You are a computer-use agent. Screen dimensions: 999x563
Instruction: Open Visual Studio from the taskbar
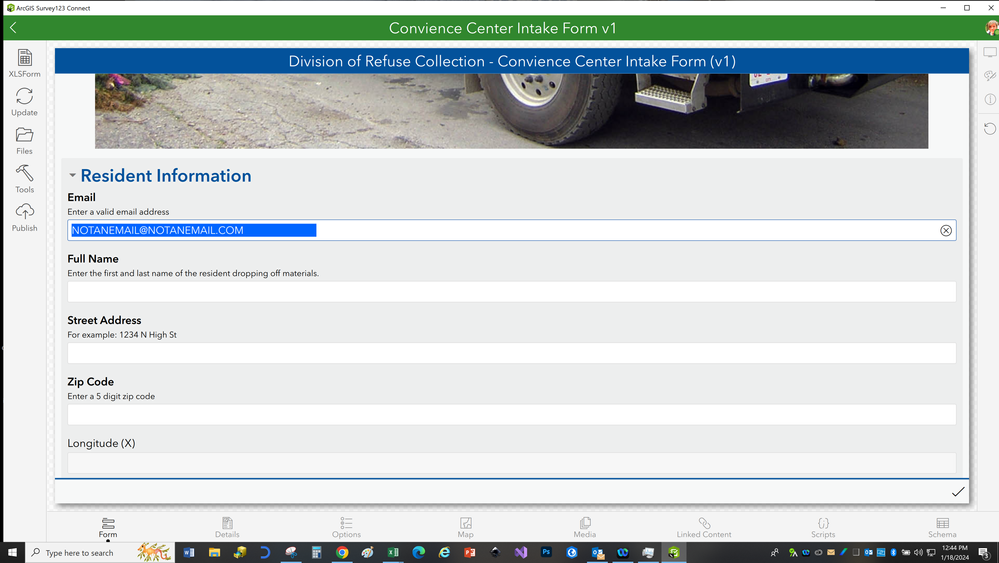coord(521,552)
